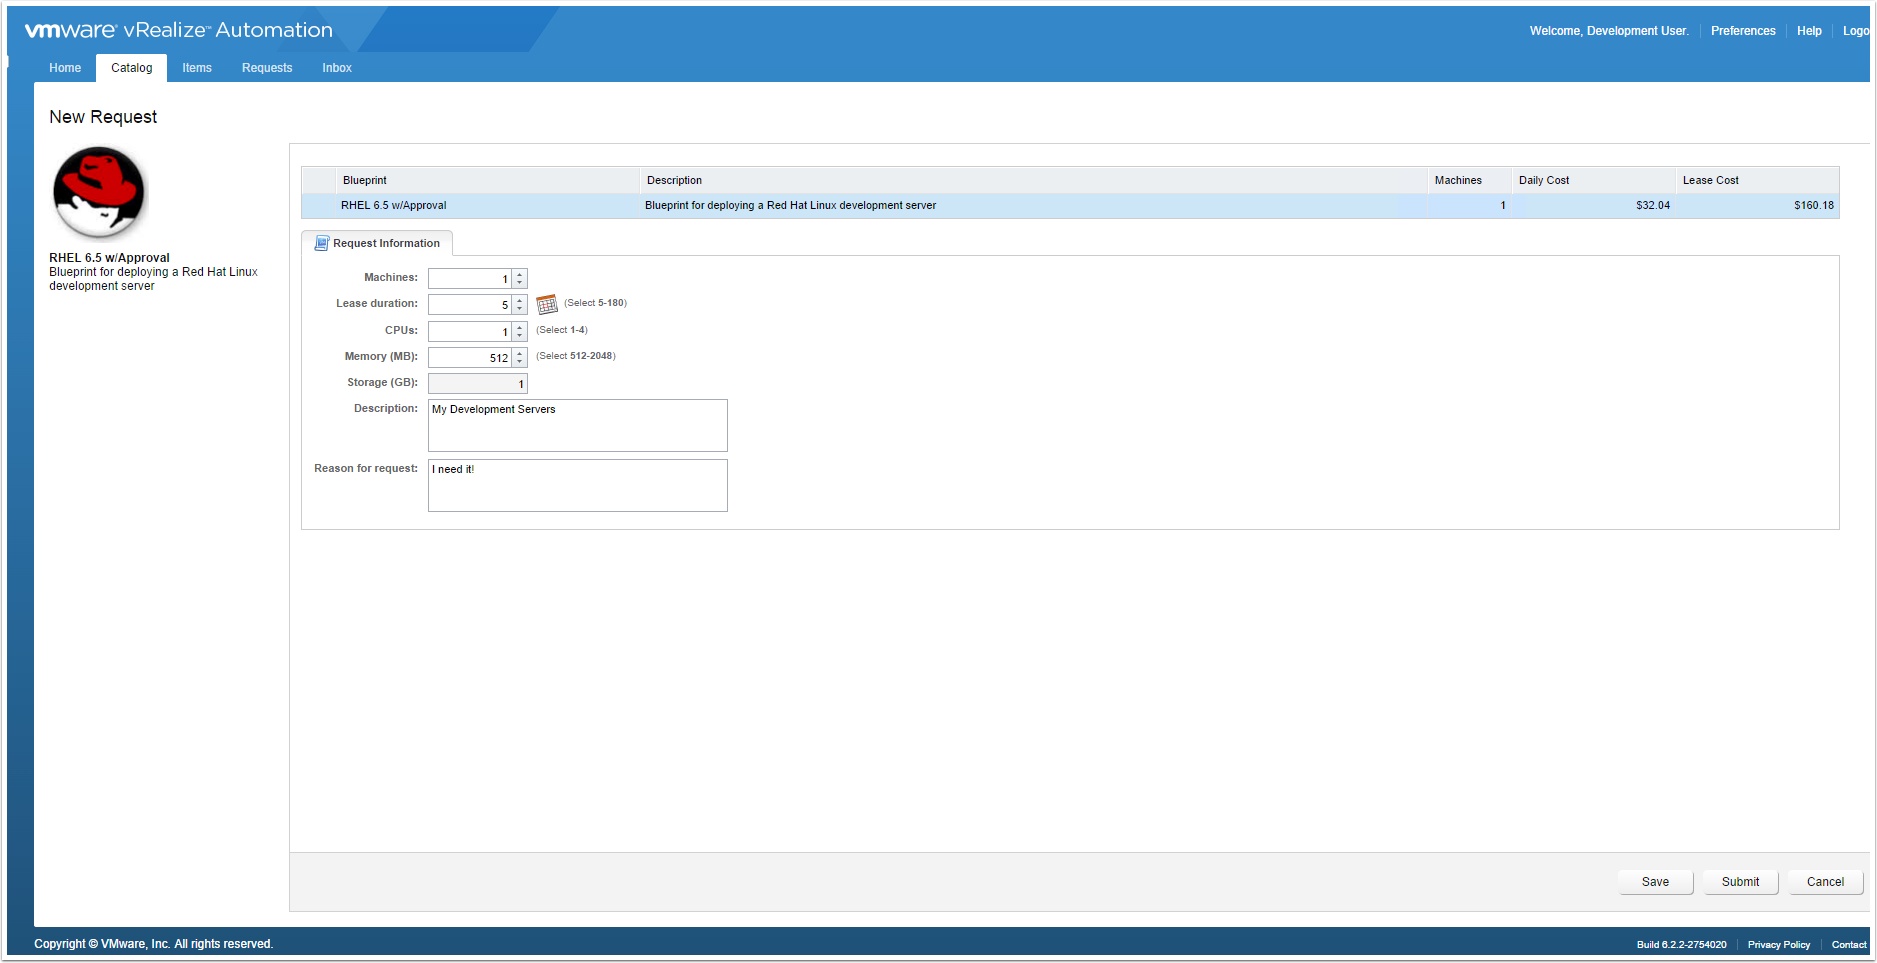Viewport: 1877px width, 963px height.
Task: Click the Request Information tab icon
Action: coord(321,243)
